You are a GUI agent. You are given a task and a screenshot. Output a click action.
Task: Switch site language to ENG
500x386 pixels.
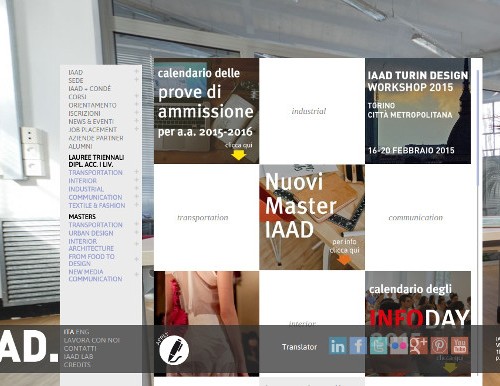click(x=82, y=332)
